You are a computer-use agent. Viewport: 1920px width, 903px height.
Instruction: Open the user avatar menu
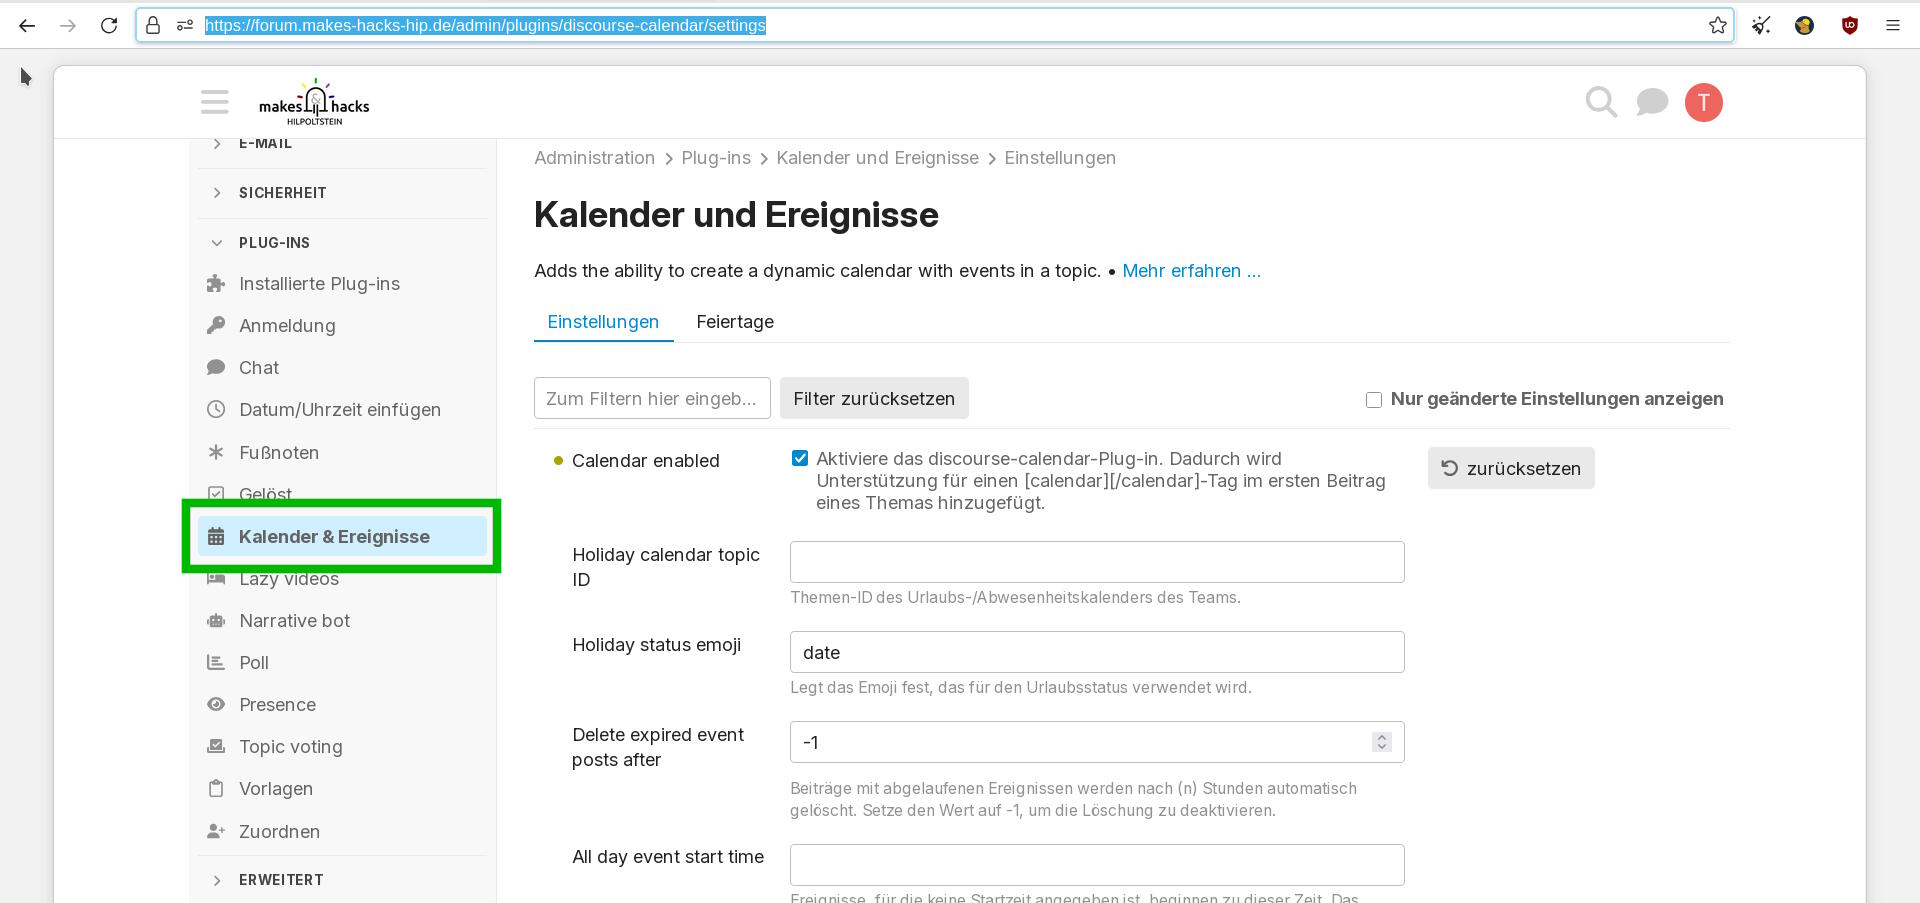pos(1703,102)
